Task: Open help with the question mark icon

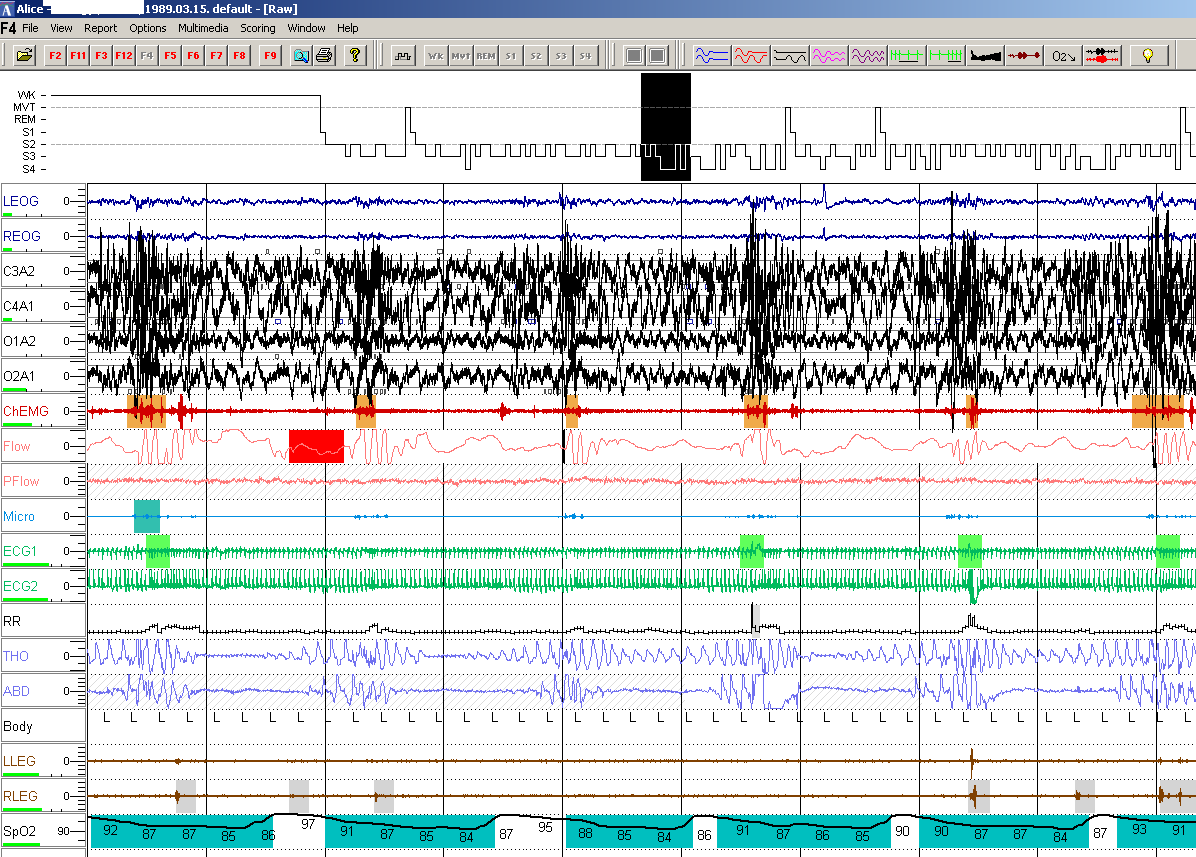Action: click(x=355, y=56)
